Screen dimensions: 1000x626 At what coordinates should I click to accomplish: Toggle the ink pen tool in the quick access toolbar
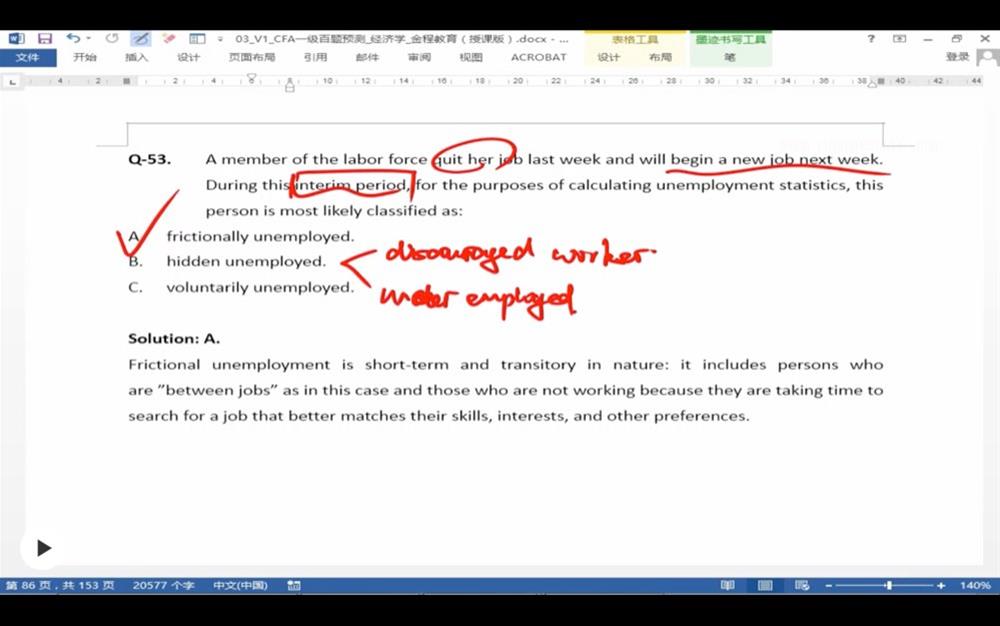(x=141, y=39)
